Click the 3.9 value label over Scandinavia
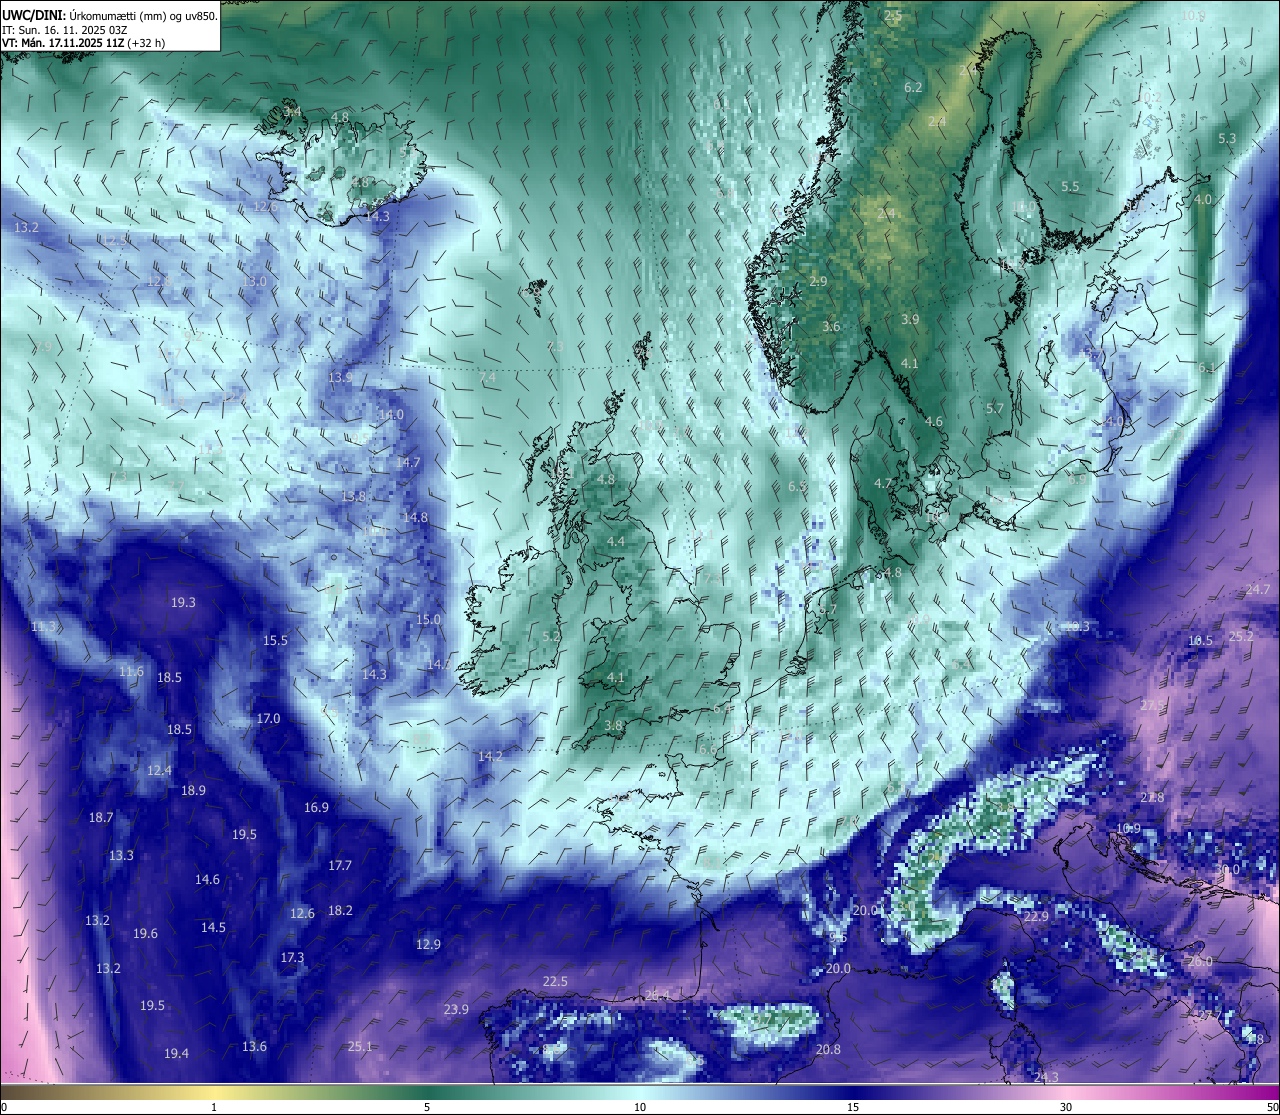This screenshot has height=1115, width=1280. (910, 319)
